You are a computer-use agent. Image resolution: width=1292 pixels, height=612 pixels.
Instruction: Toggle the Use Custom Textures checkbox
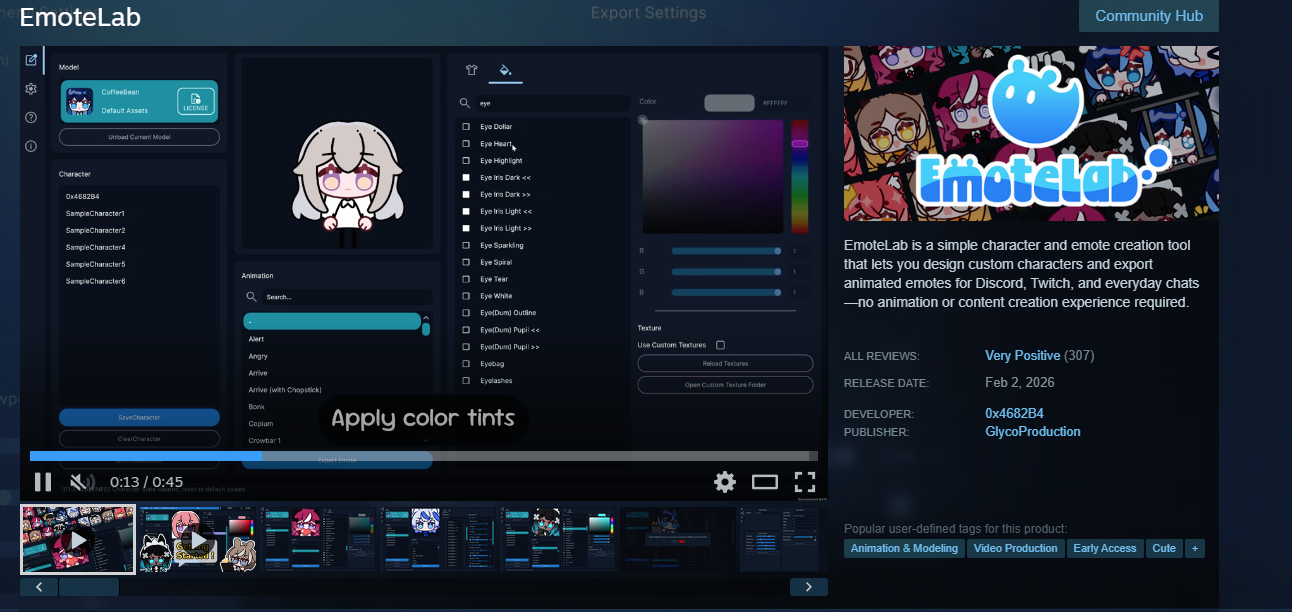click(720, 345)
